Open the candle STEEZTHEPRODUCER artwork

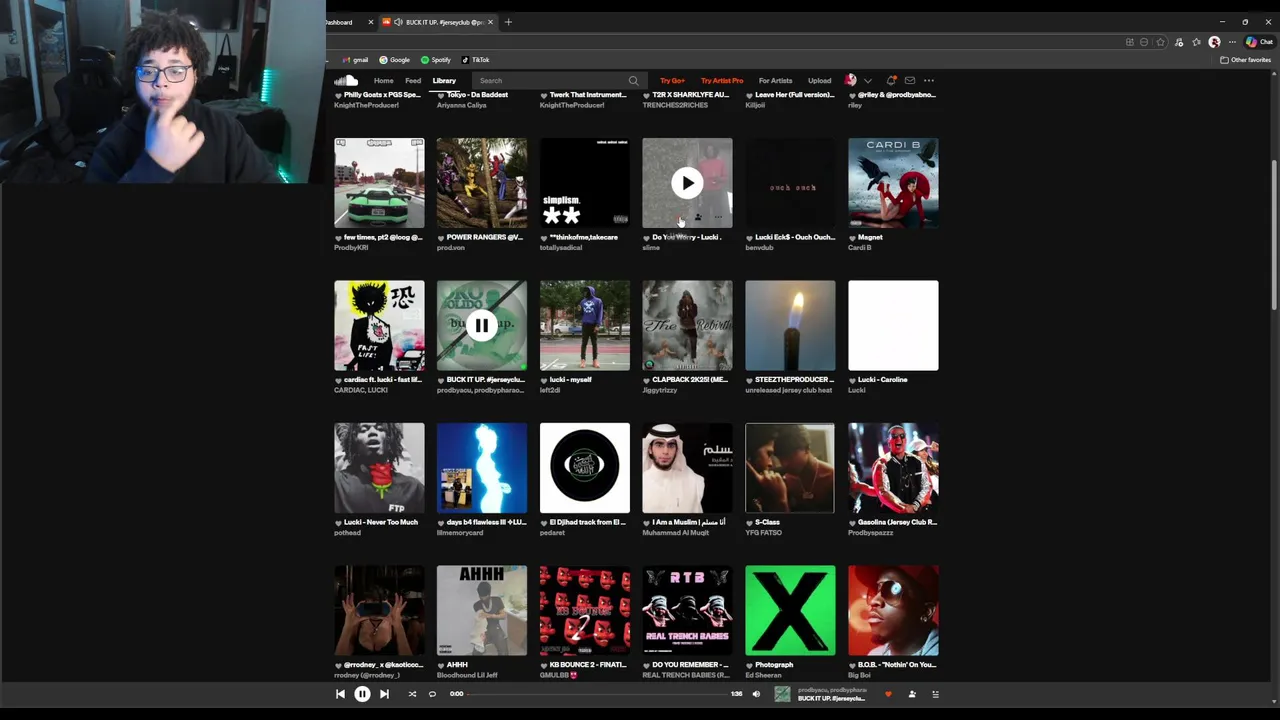(x=790, y=325)
